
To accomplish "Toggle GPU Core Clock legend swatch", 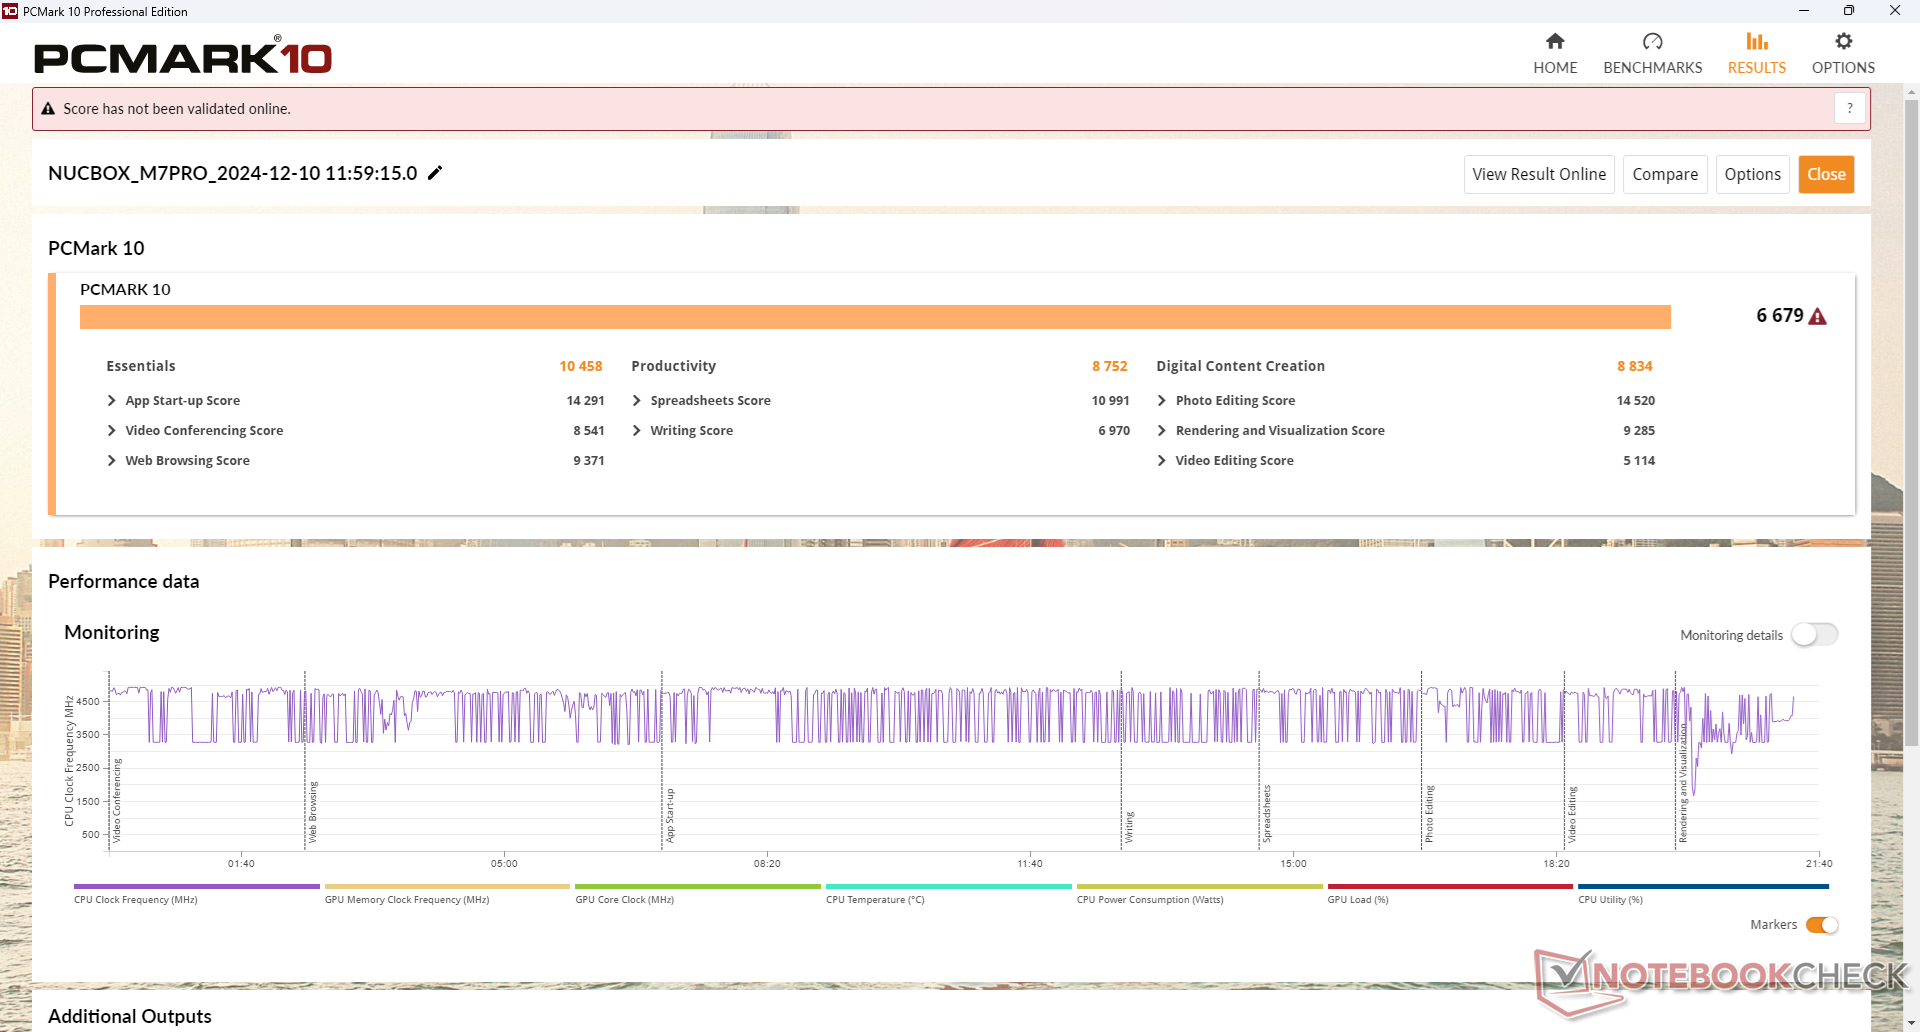I will 698,886.
